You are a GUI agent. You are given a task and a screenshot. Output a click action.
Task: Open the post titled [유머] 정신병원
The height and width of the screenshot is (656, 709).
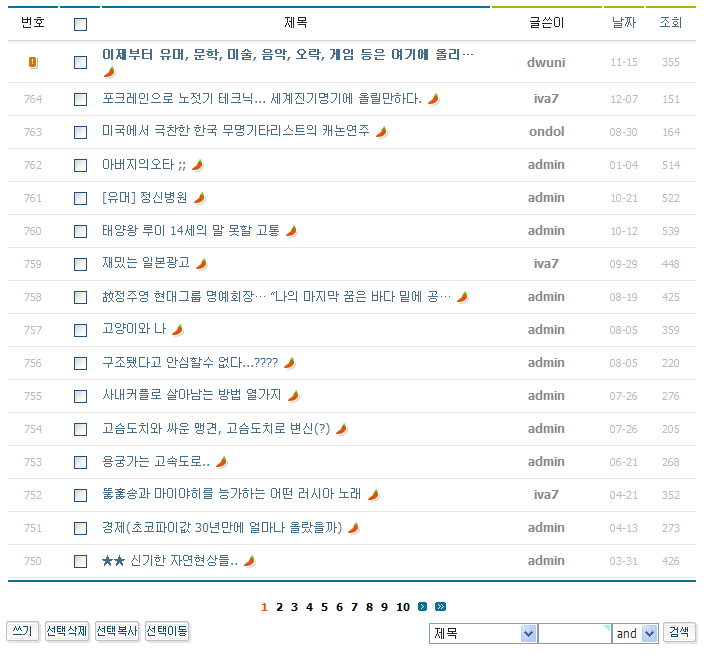144,198
